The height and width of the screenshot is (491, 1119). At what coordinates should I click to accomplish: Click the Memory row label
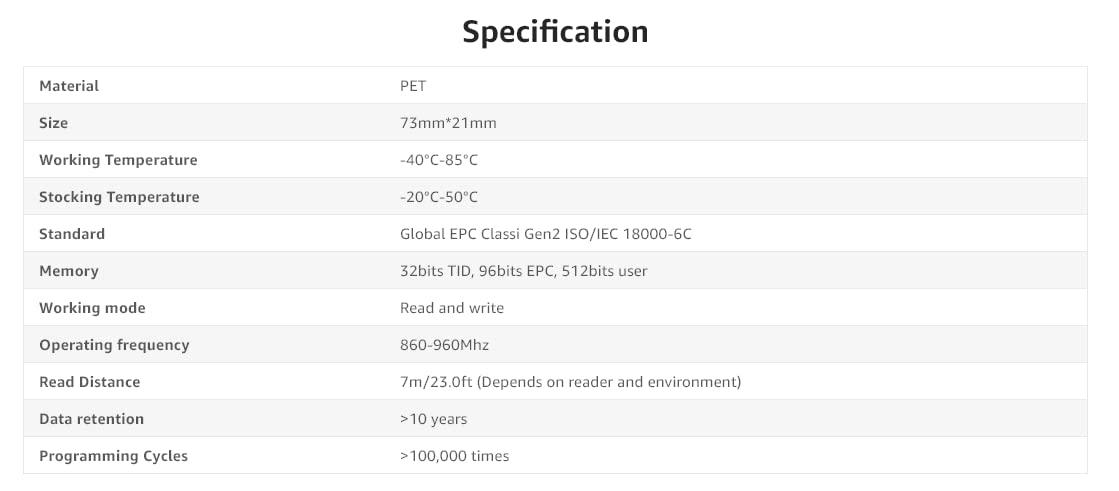[69, 271]
